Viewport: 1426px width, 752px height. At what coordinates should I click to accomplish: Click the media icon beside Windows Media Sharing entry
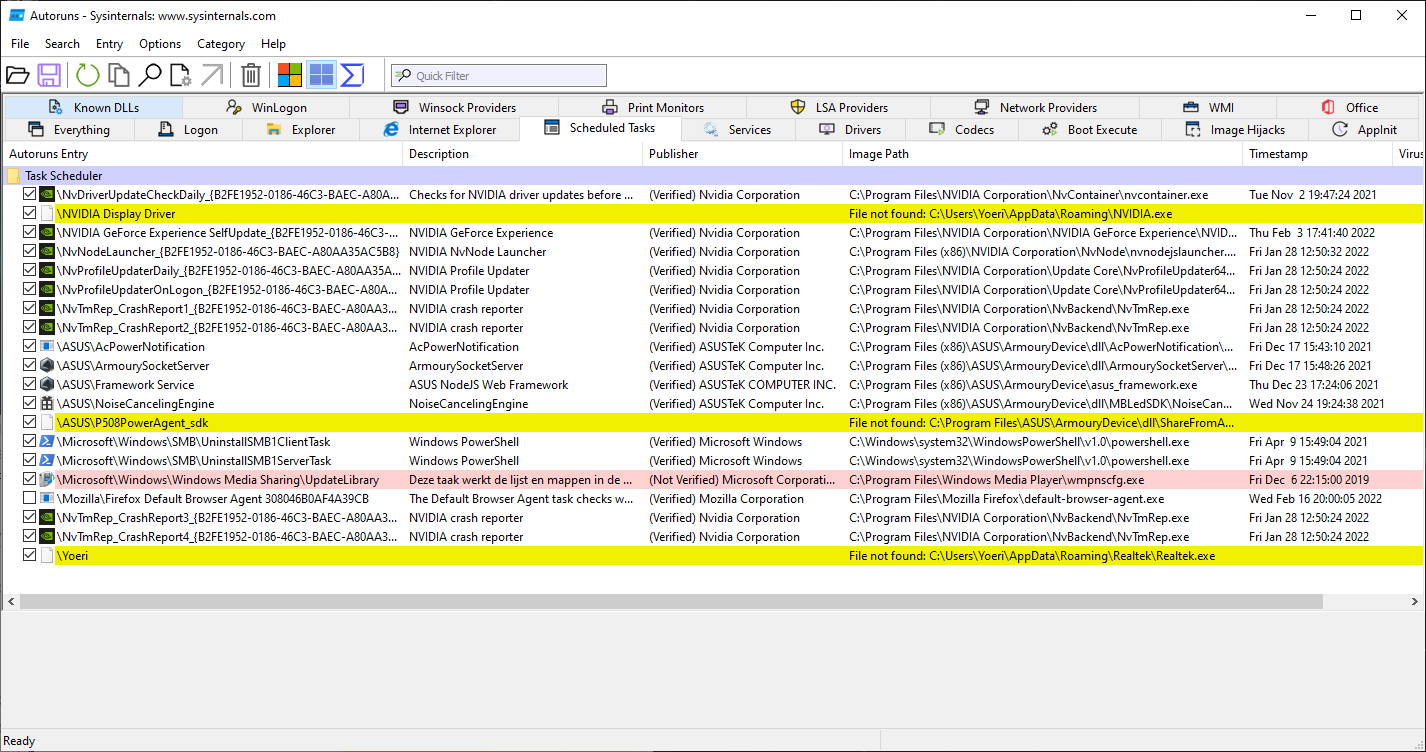47,480
